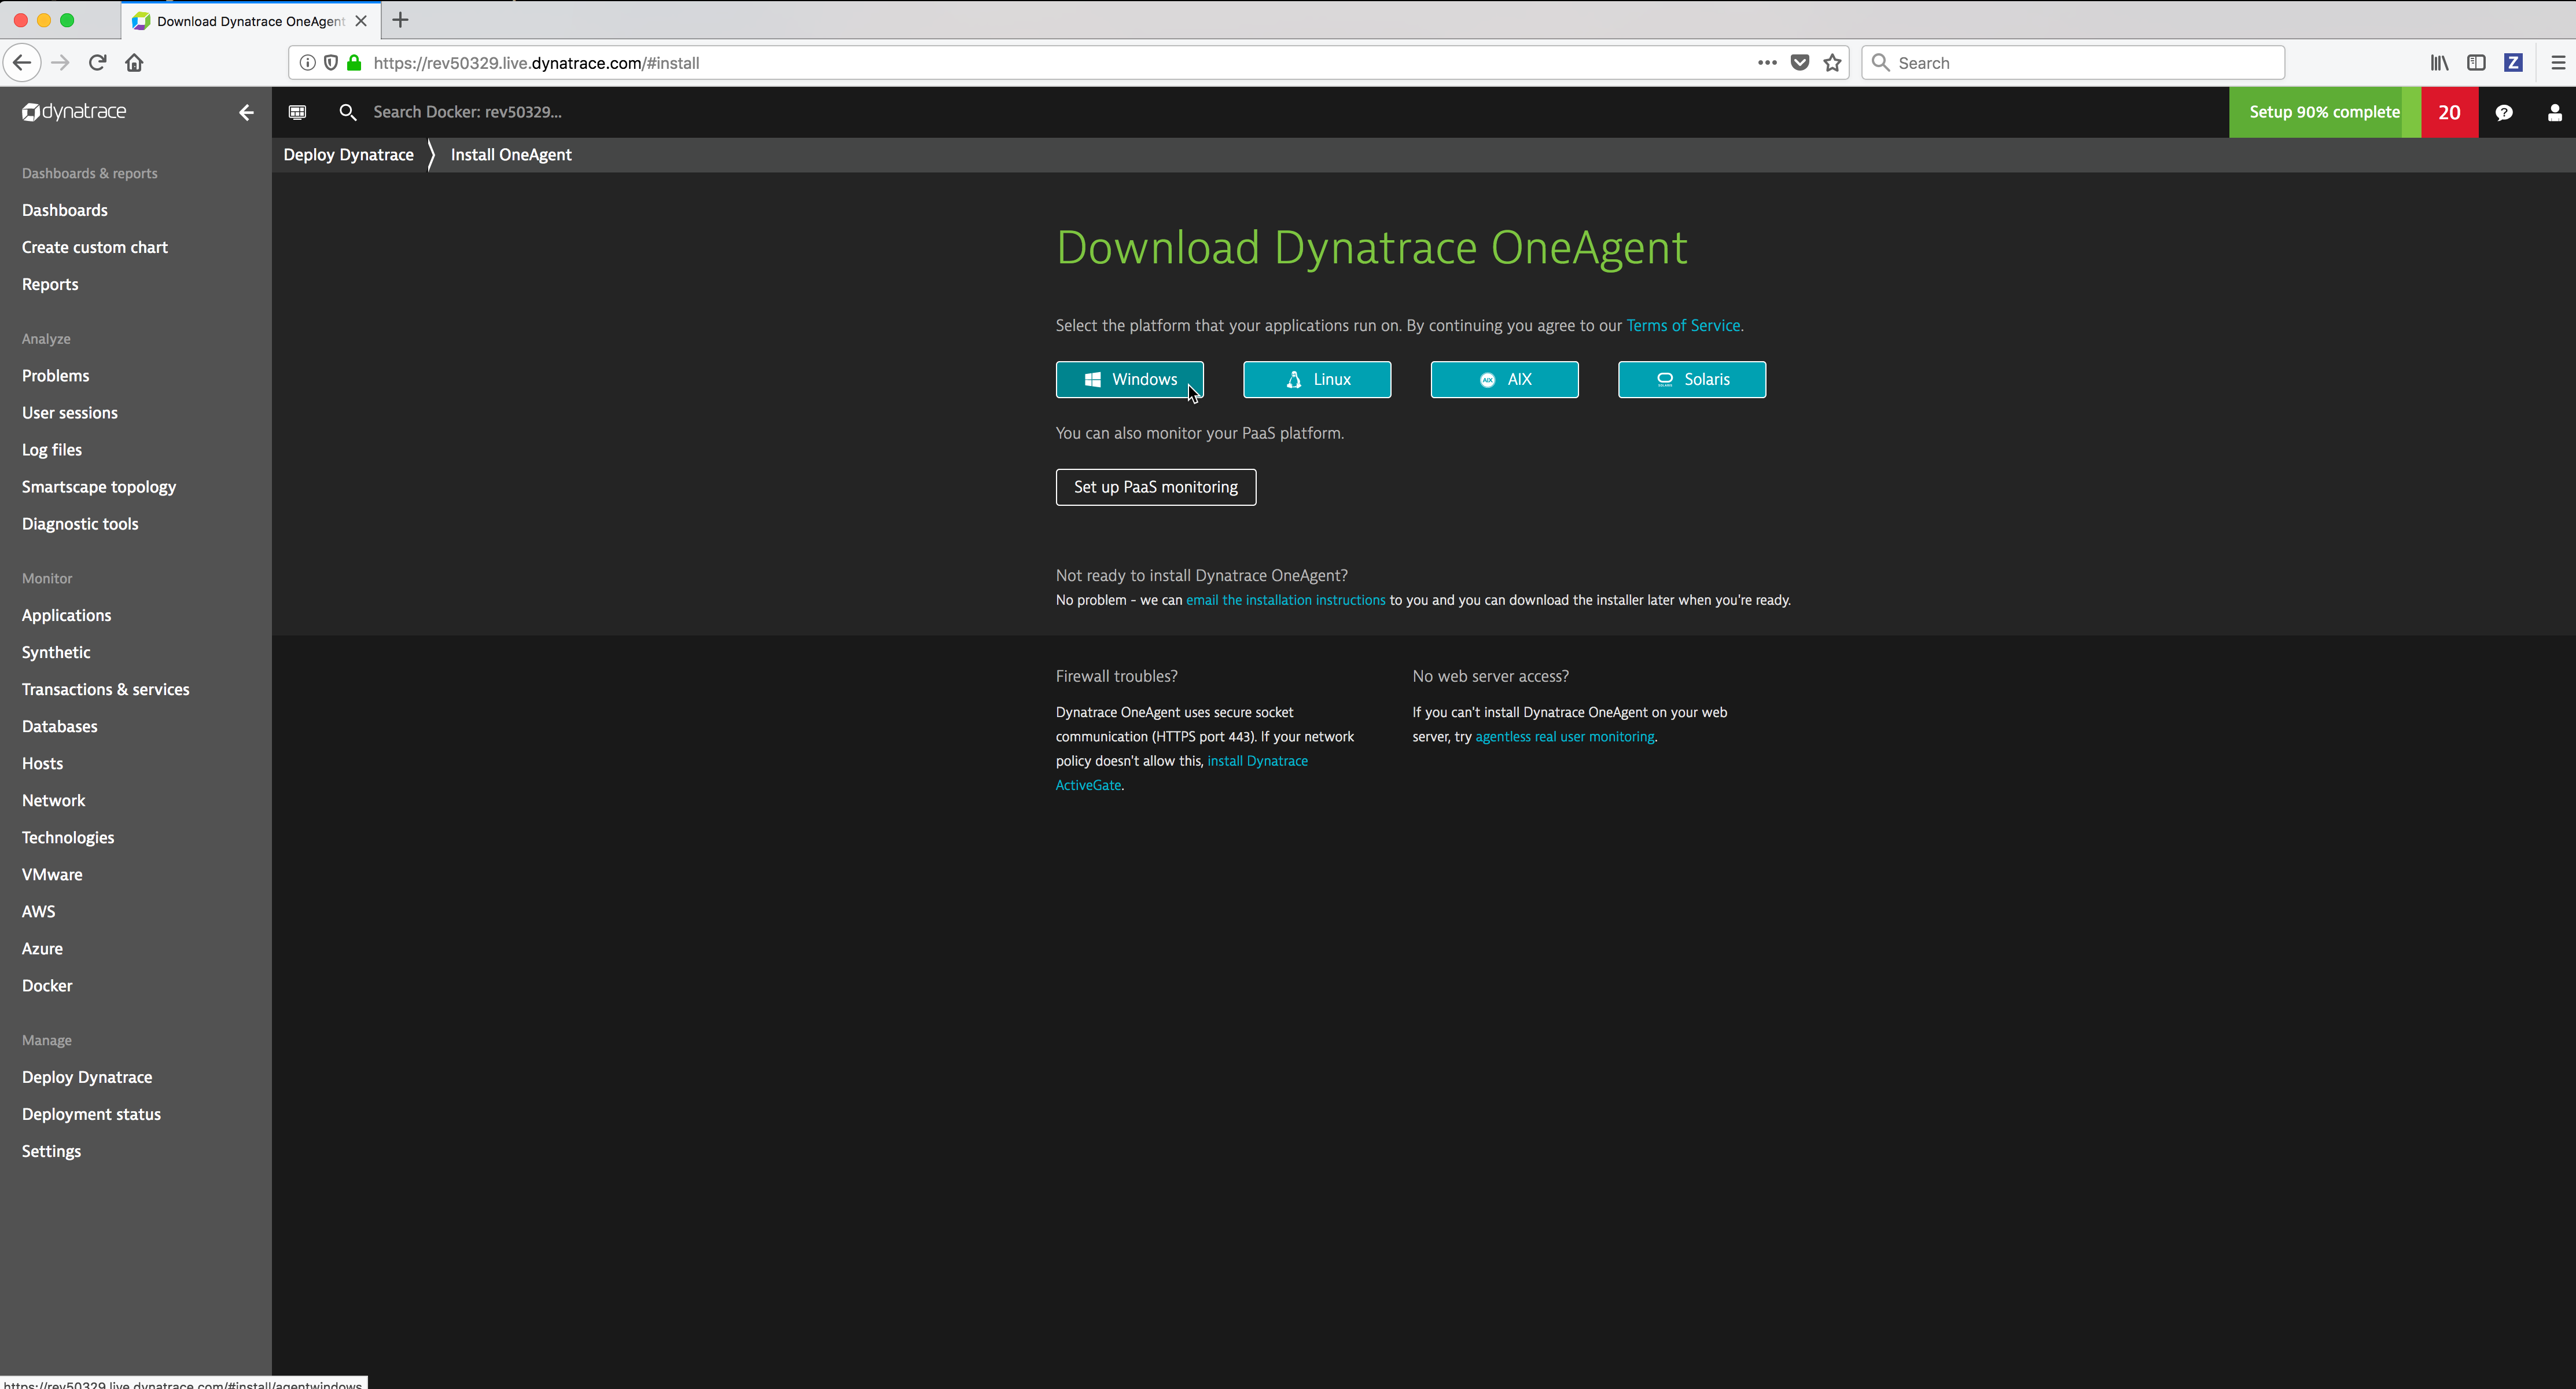Open Transactions & services
The height and width of the screenshot is (1389, 2576).
106,689
